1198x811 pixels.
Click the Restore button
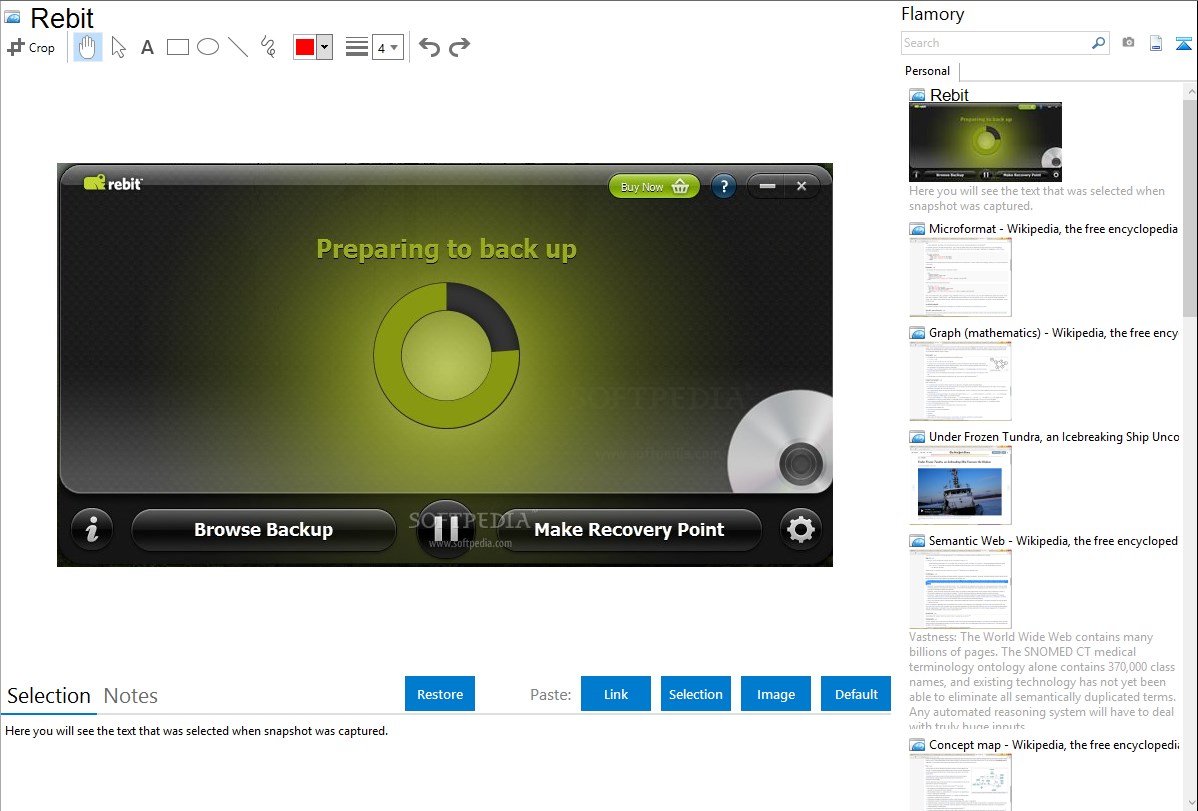click(x=440, y=694)
